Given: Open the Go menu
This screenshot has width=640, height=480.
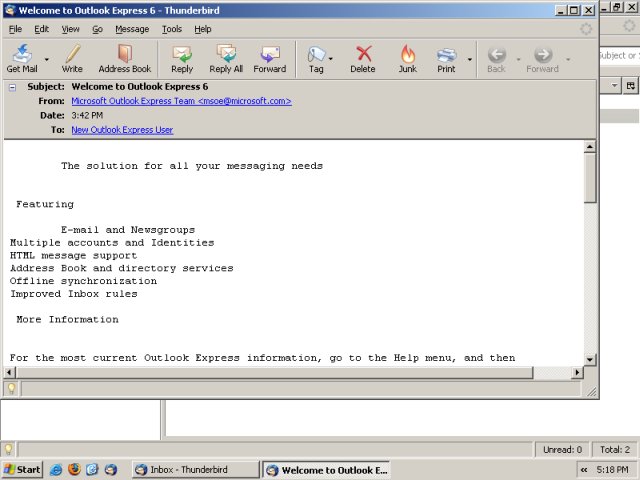Looking at the screenshot, I should point(97,29).
